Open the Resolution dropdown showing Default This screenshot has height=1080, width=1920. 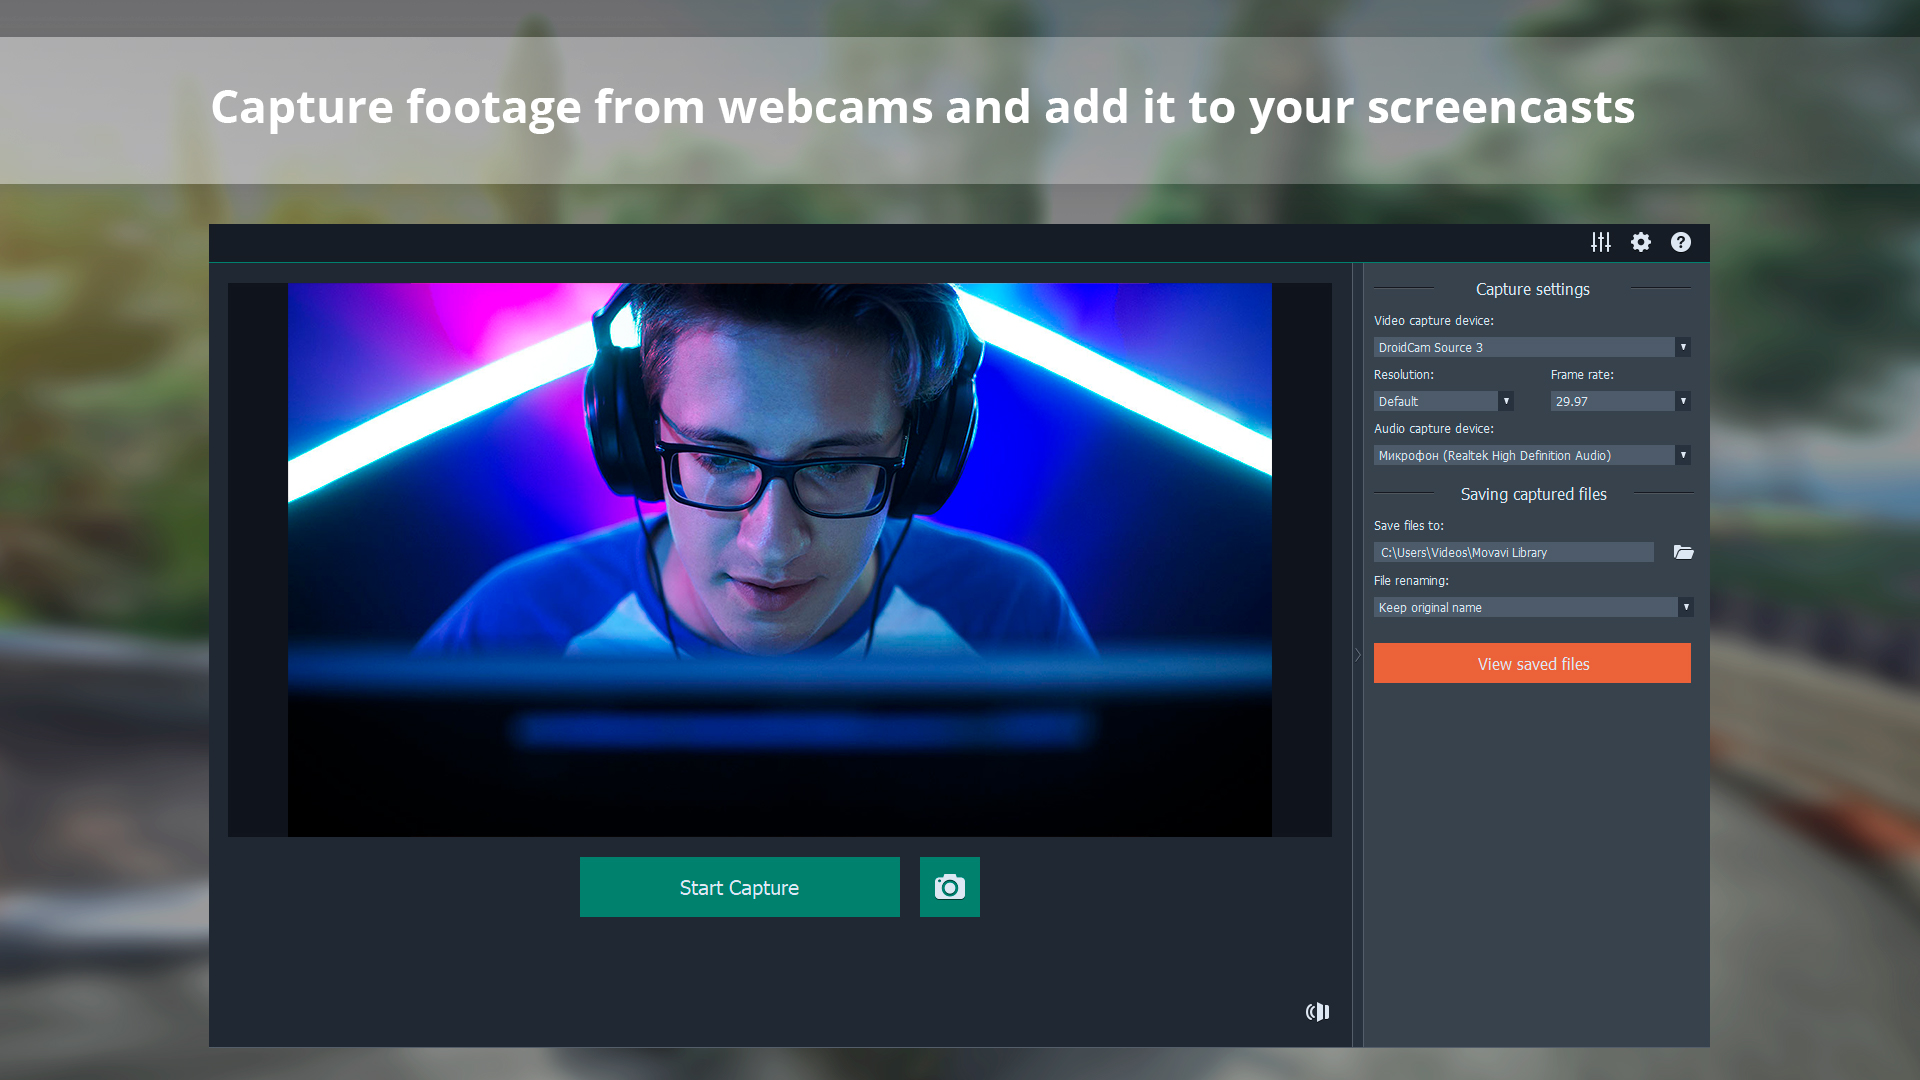point(1506,401)
